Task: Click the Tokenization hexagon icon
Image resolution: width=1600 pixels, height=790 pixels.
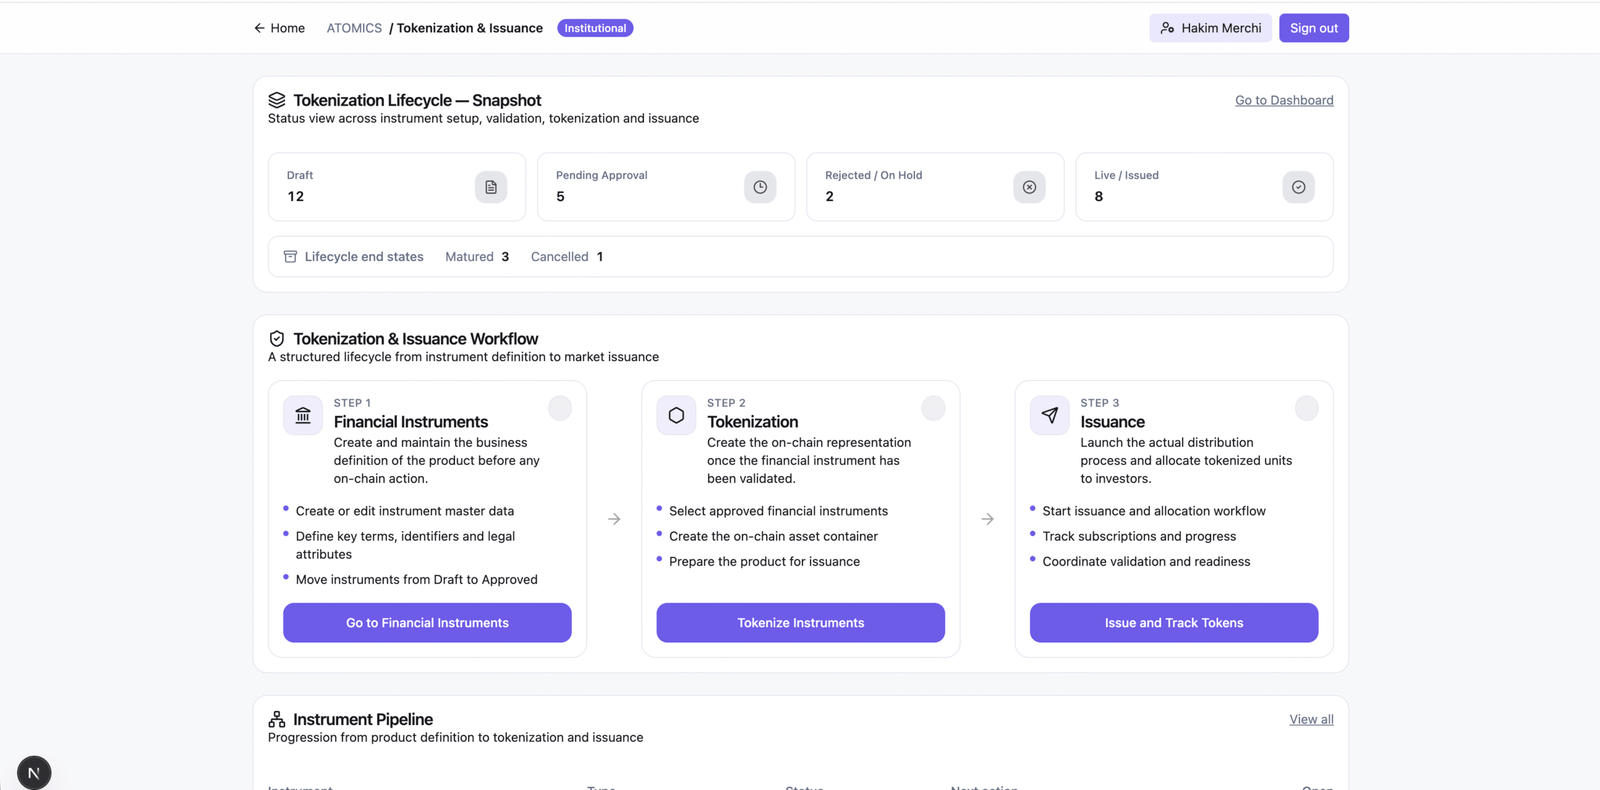Action: click(676, 415)
